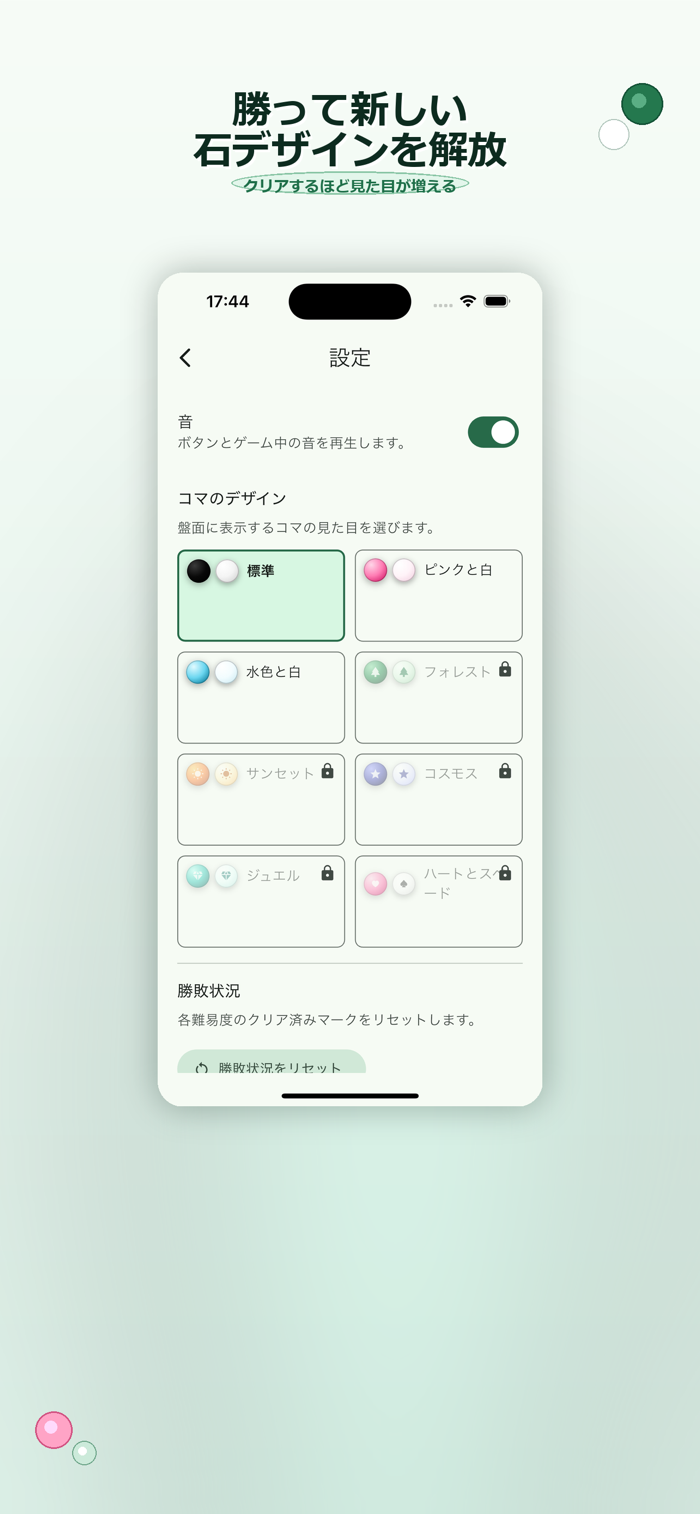Select the locked コスモス design card
Image resolution: width=700 pixels, height=1514 pixels.
click(439, 800)
